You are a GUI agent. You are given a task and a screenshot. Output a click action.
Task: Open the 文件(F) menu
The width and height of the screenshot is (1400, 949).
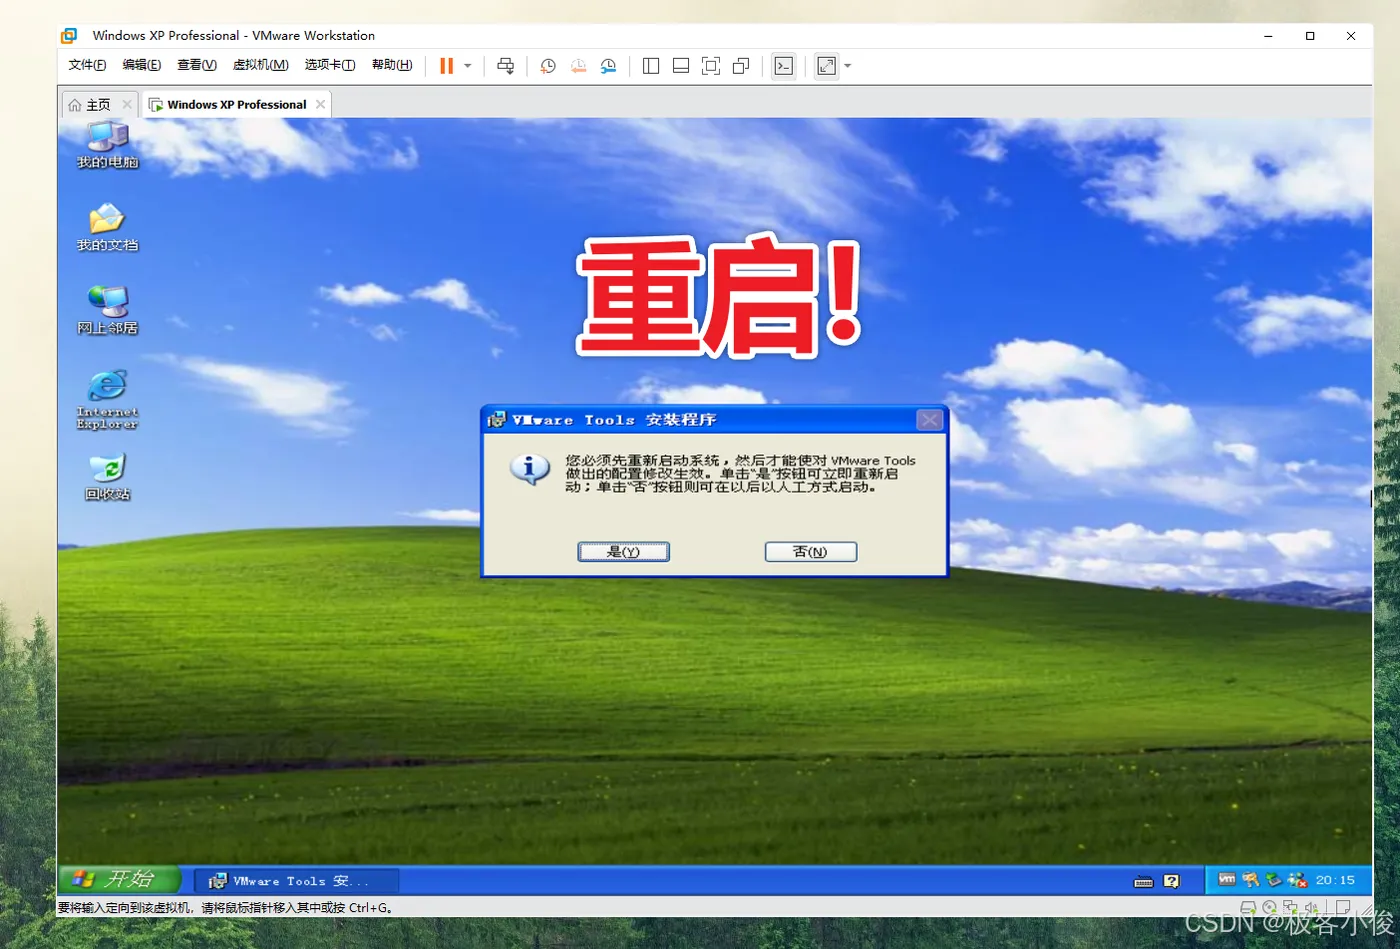click(x=87, y=65)
